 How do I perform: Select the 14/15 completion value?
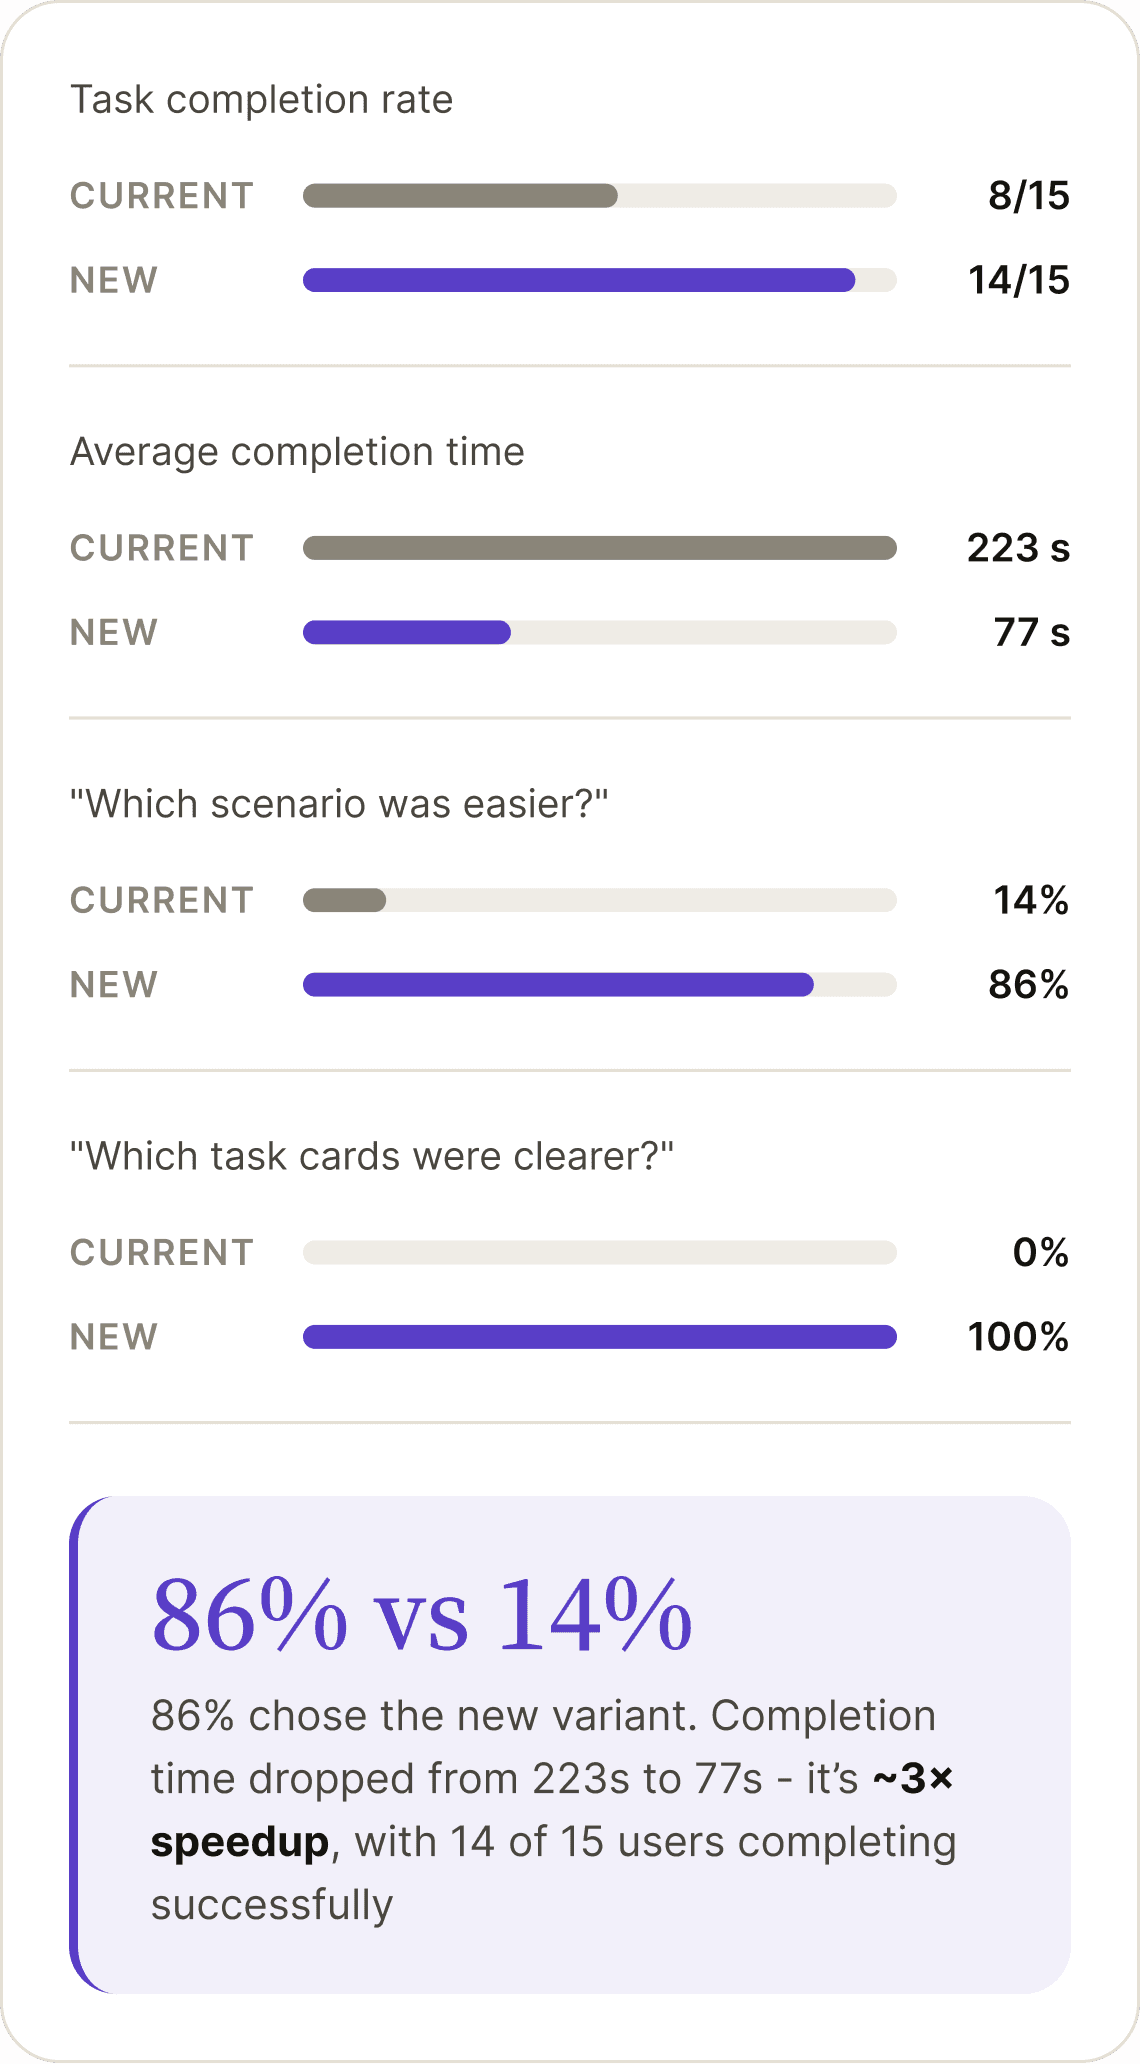point(1019,280)
